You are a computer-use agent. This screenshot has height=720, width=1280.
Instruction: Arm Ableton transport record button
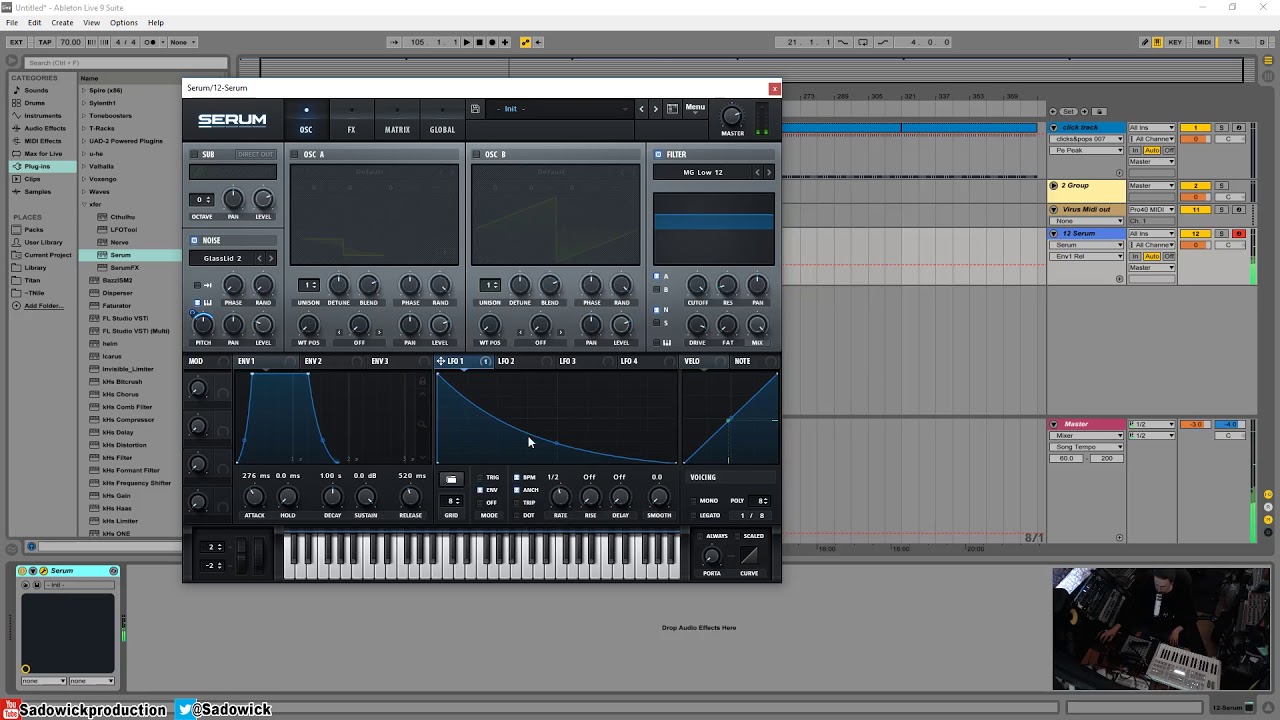(x=492, y=42)
